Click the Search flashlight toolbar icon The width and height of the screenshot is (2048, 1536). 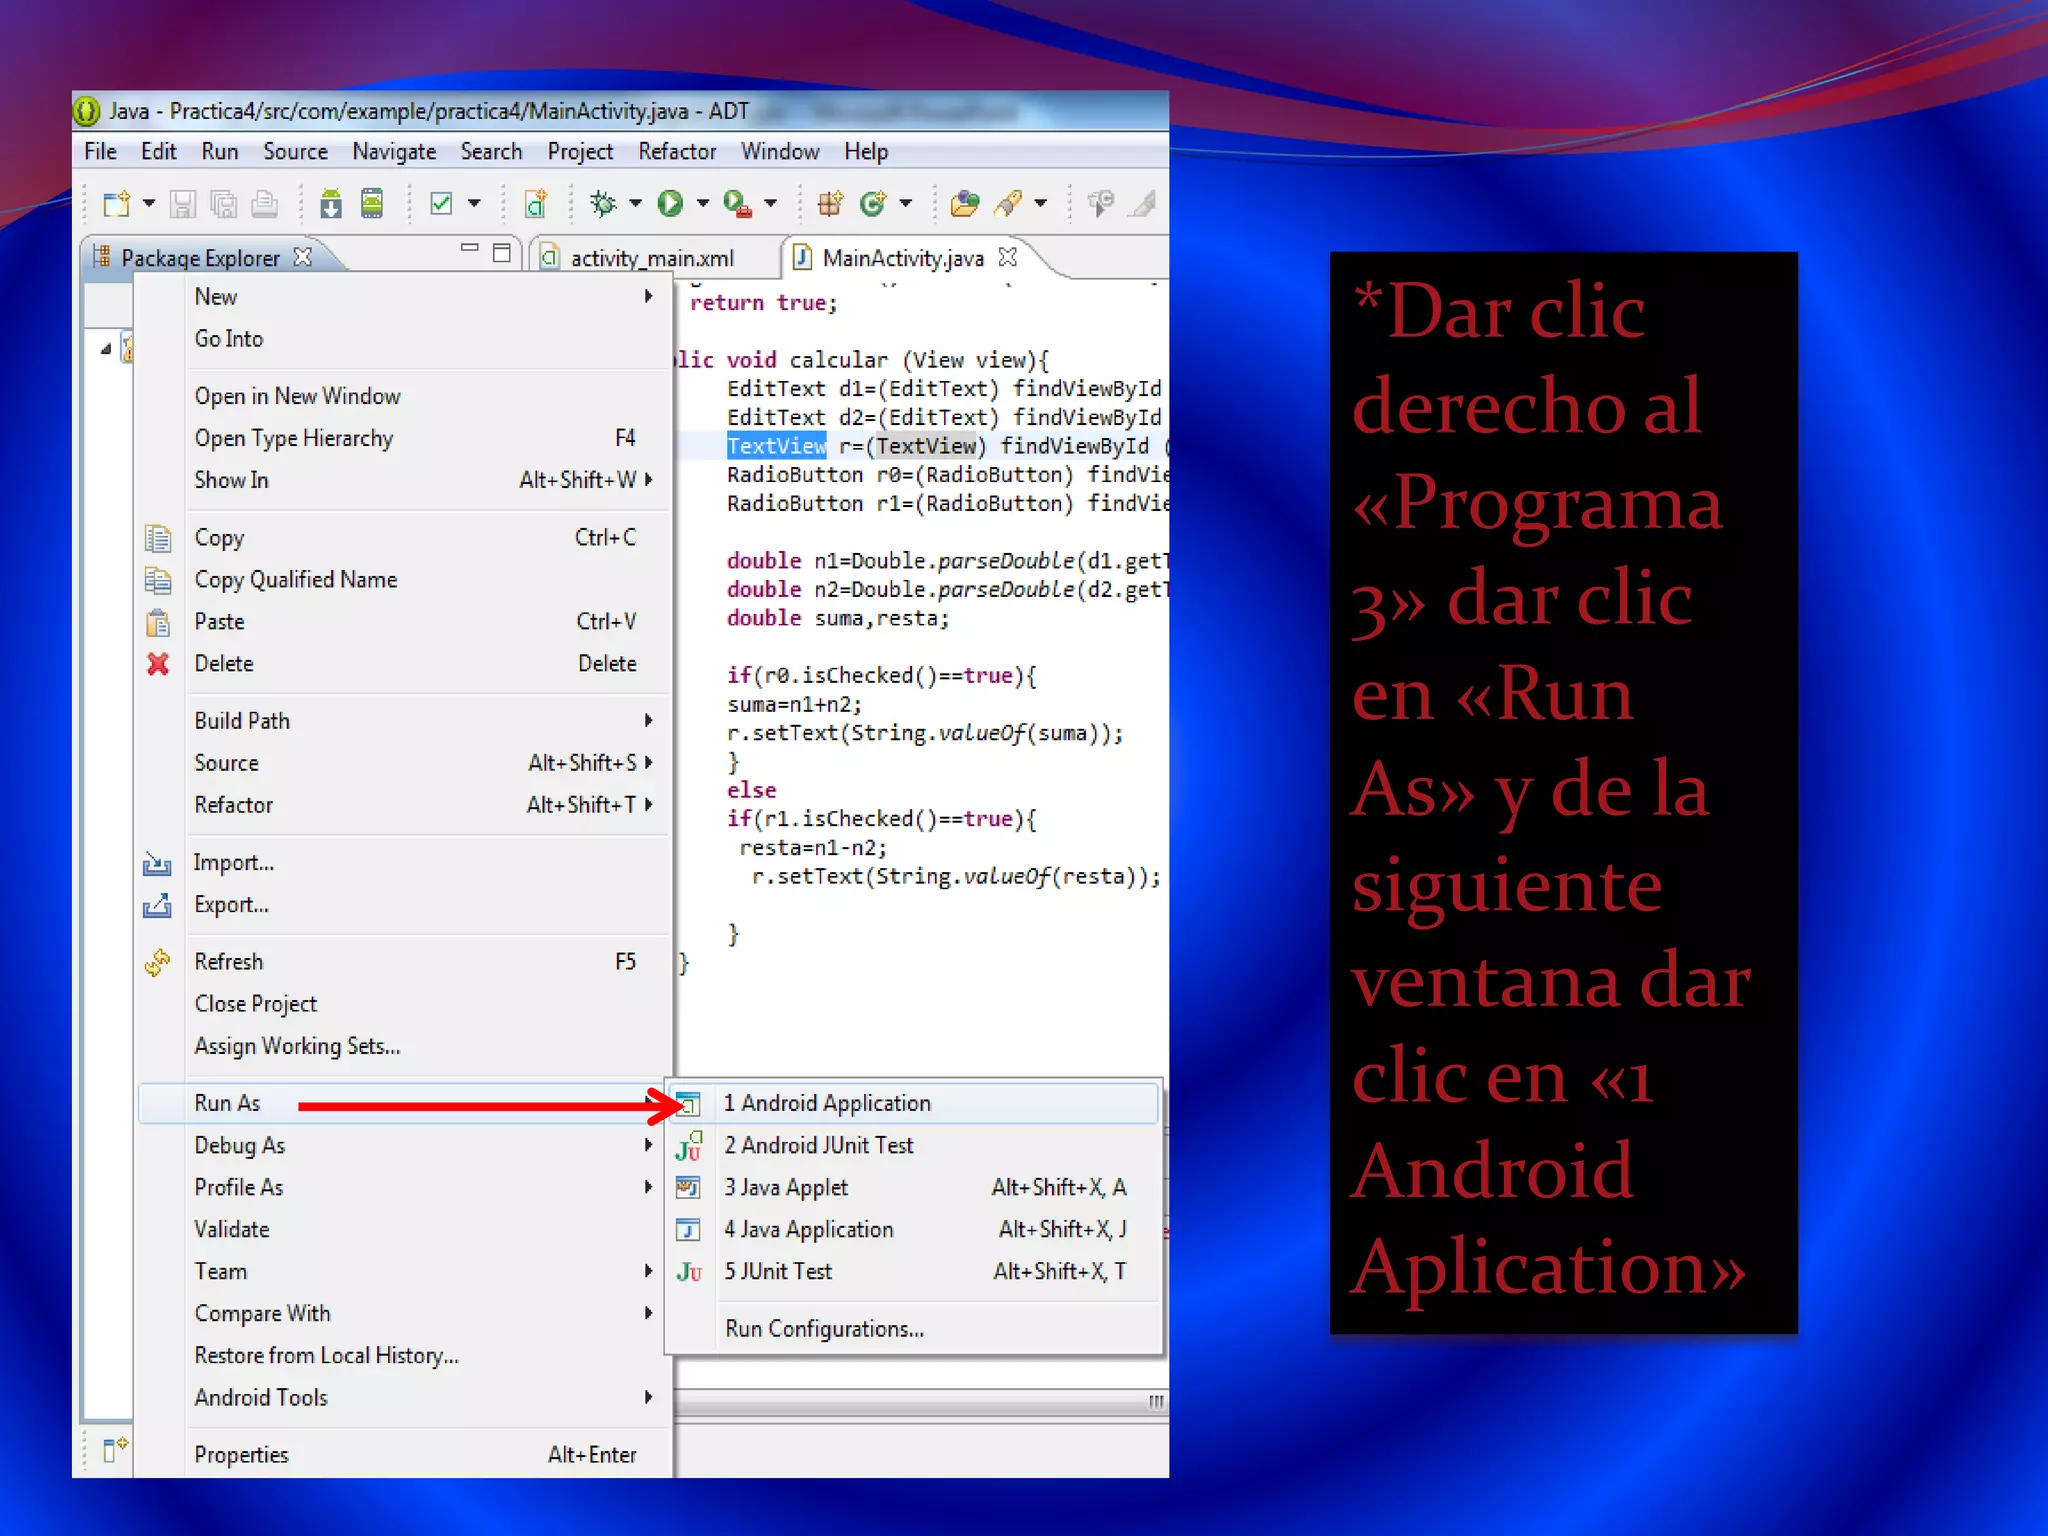click(x=1008, y=204)
